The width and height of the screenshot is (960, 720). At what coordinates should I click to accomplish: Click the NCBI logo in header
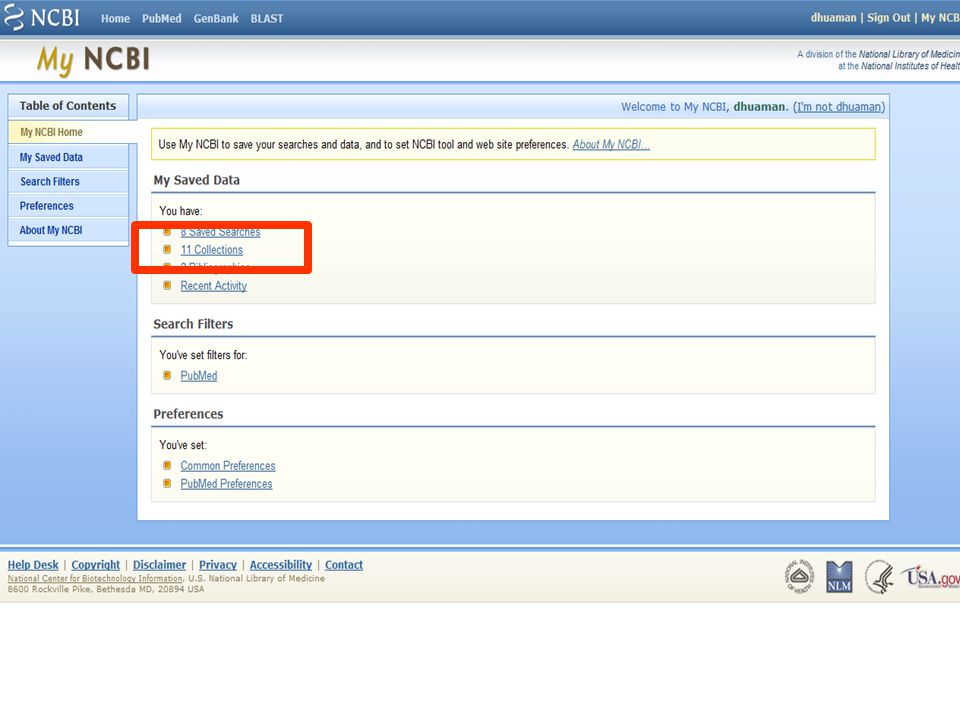(41, 17)
